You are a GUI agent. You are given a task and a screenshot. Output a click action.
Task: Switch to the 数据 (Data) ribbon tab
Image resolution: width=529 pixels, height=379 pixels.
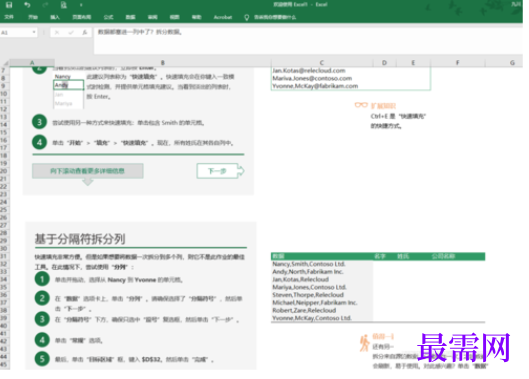(x=130, y=17)
